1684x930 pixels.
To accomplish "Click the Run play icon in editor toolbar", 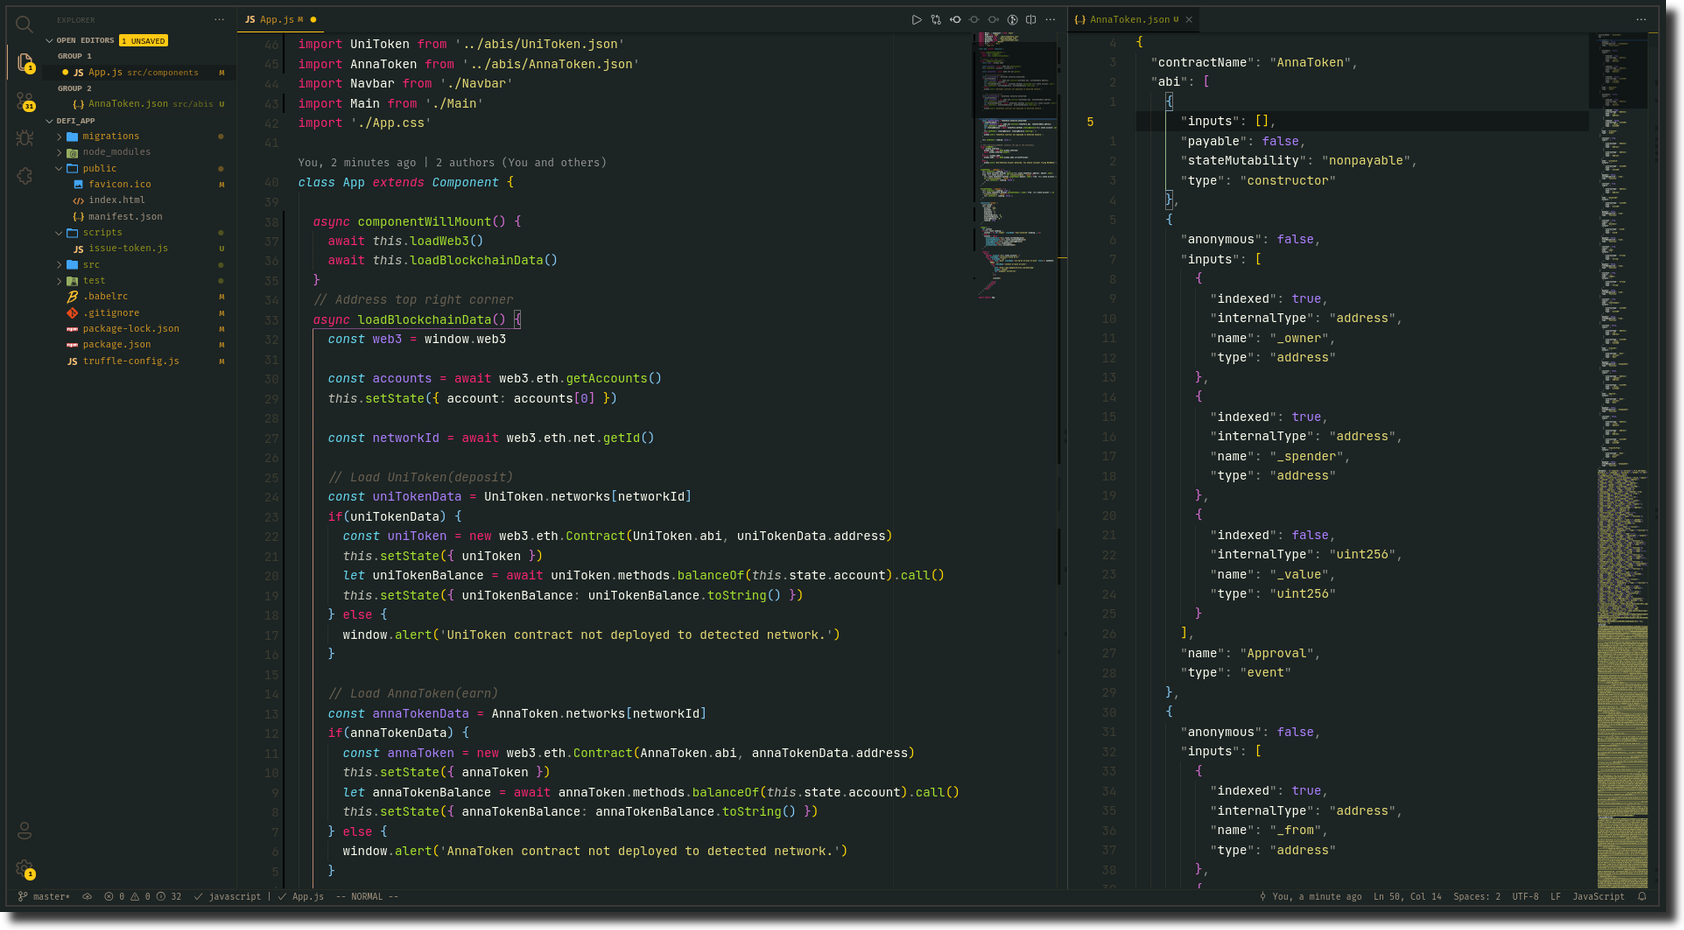I will pyautogui.click(x=916, y=20).
